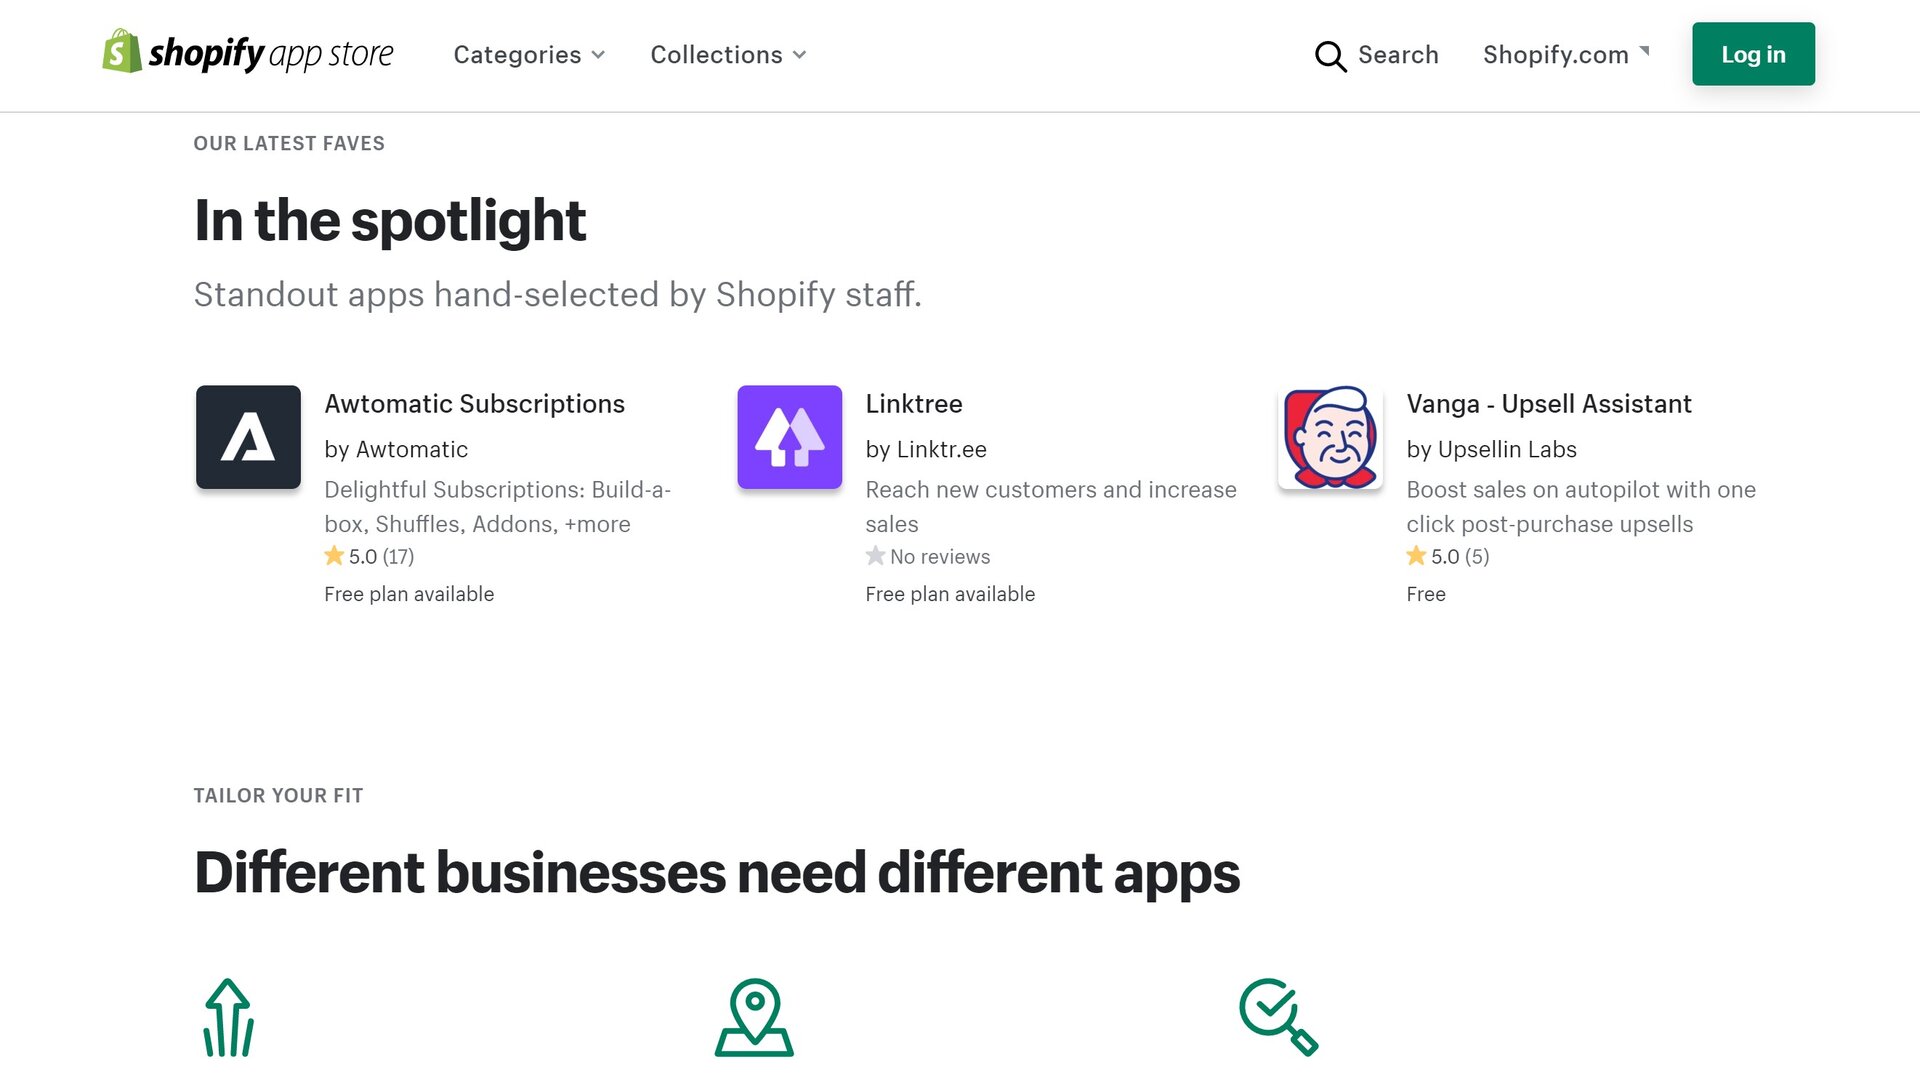Open the Vanga Upsell Assistant app icon
1920x1080 pixels.
click(1331, 437)
